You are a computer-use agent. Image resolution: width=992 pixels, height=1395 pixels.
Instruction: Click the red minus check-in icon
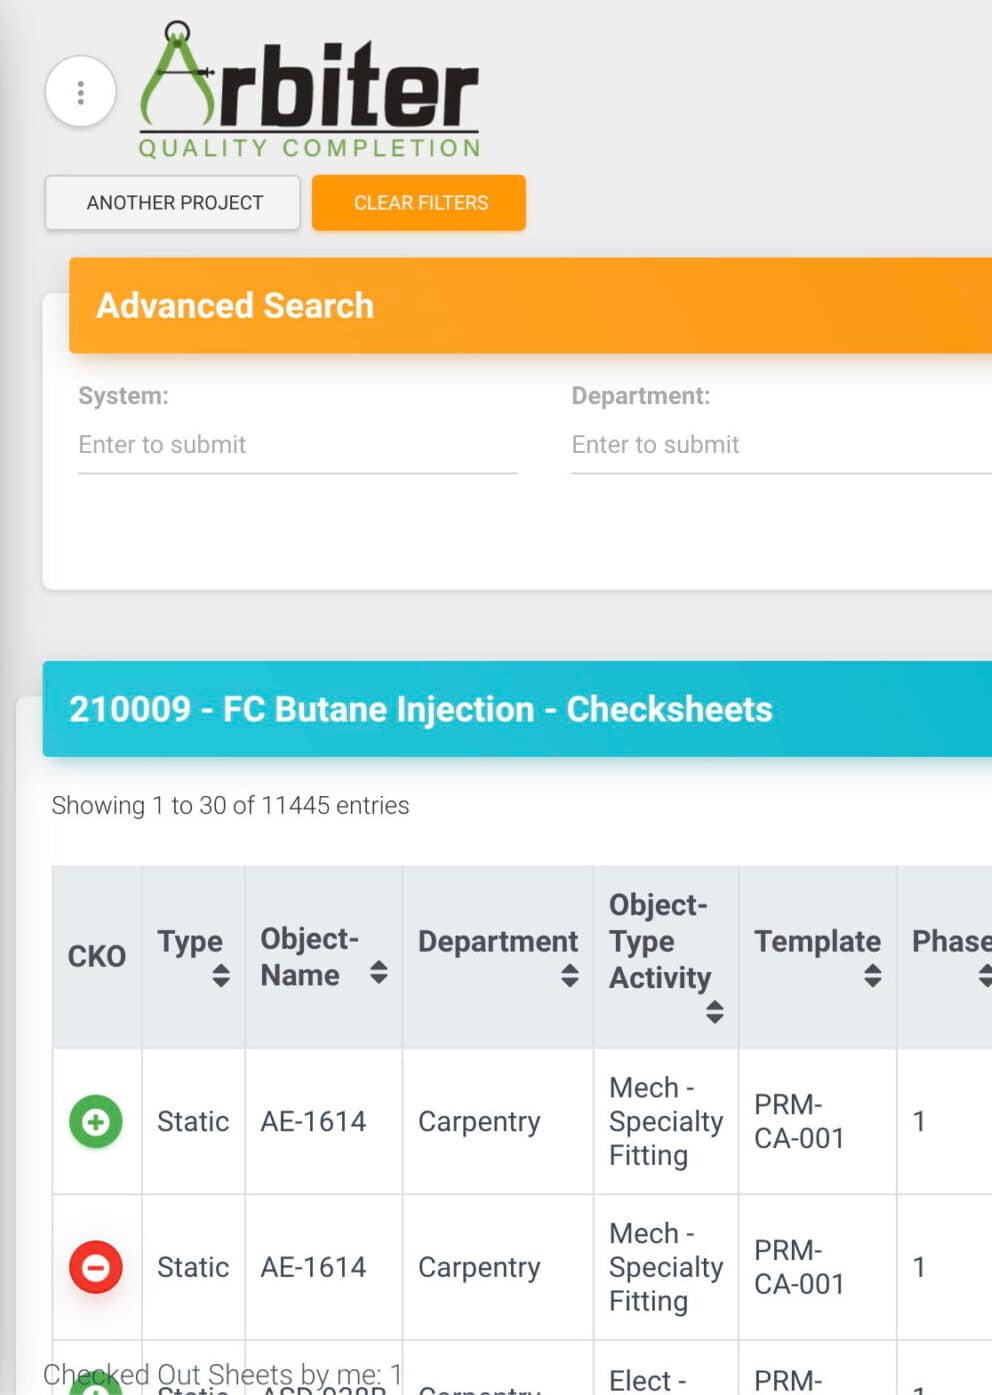(96, 1267)
